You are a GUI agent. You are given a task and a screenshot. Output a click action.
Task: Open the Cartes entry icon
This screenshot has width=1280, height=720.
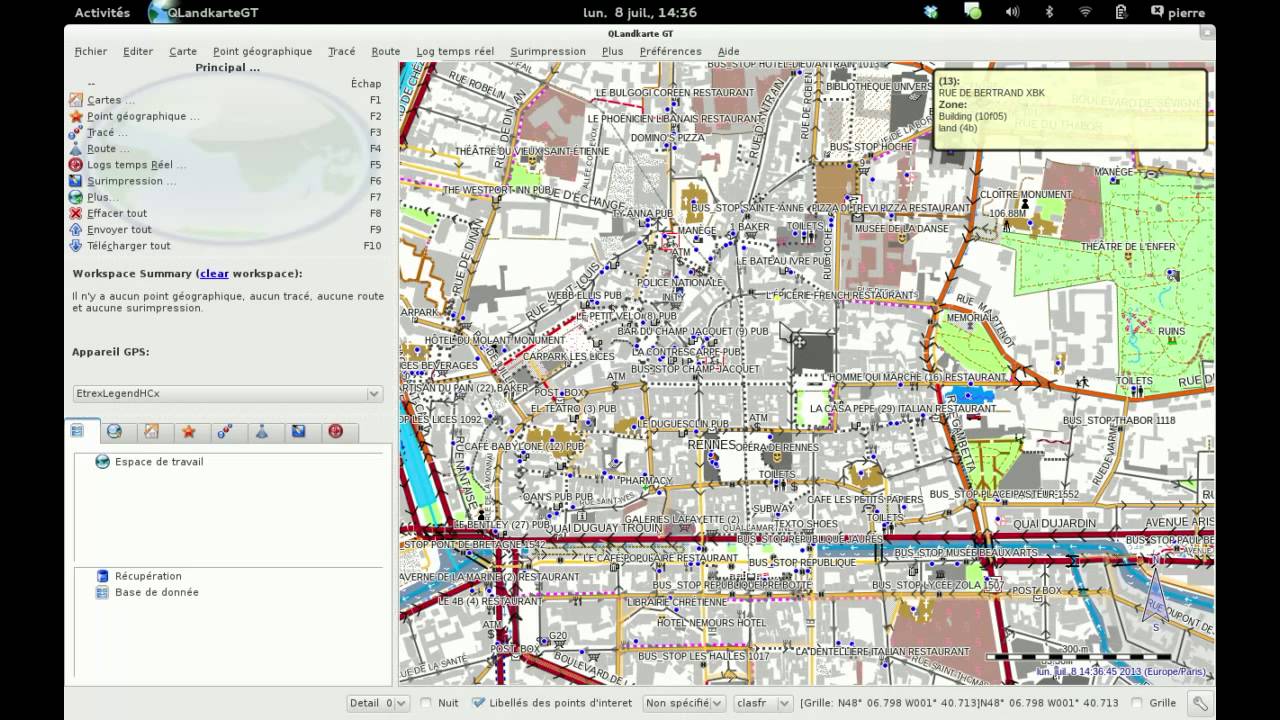pos(76,100)
